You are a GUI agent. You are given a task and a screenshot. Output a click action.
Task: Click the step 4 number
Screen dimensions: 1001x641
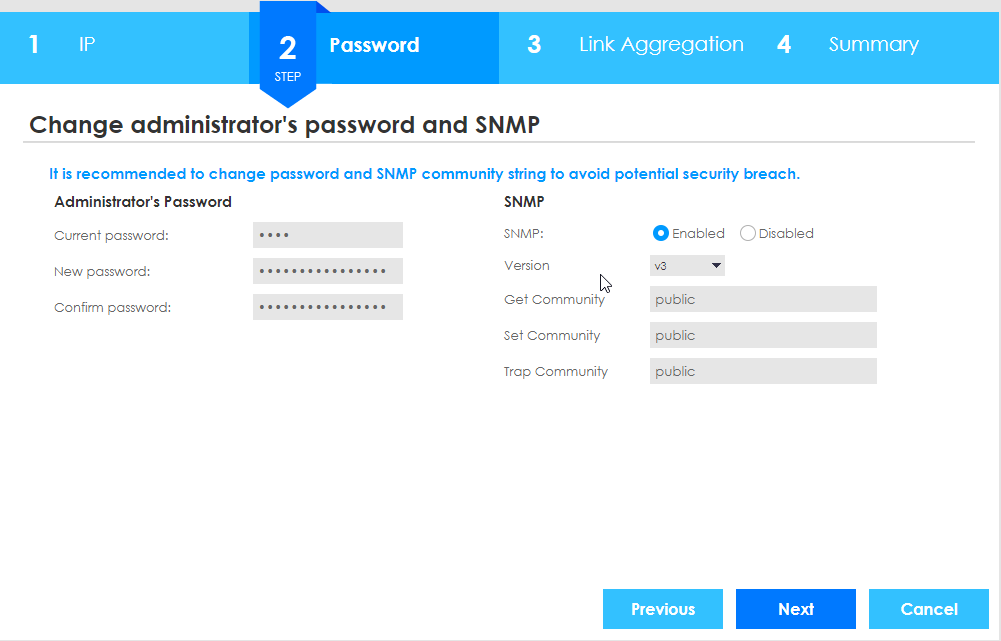[x=784, y=45]
